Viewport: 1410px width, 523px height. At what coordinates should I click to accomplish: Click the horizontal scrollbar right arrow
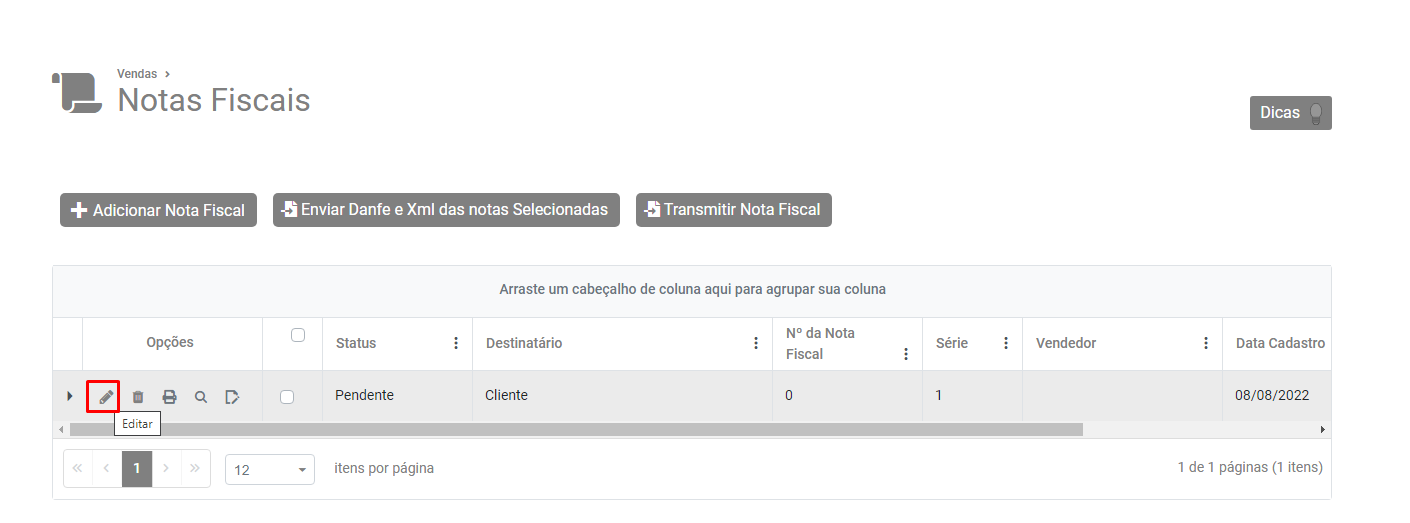[1322, 429]
